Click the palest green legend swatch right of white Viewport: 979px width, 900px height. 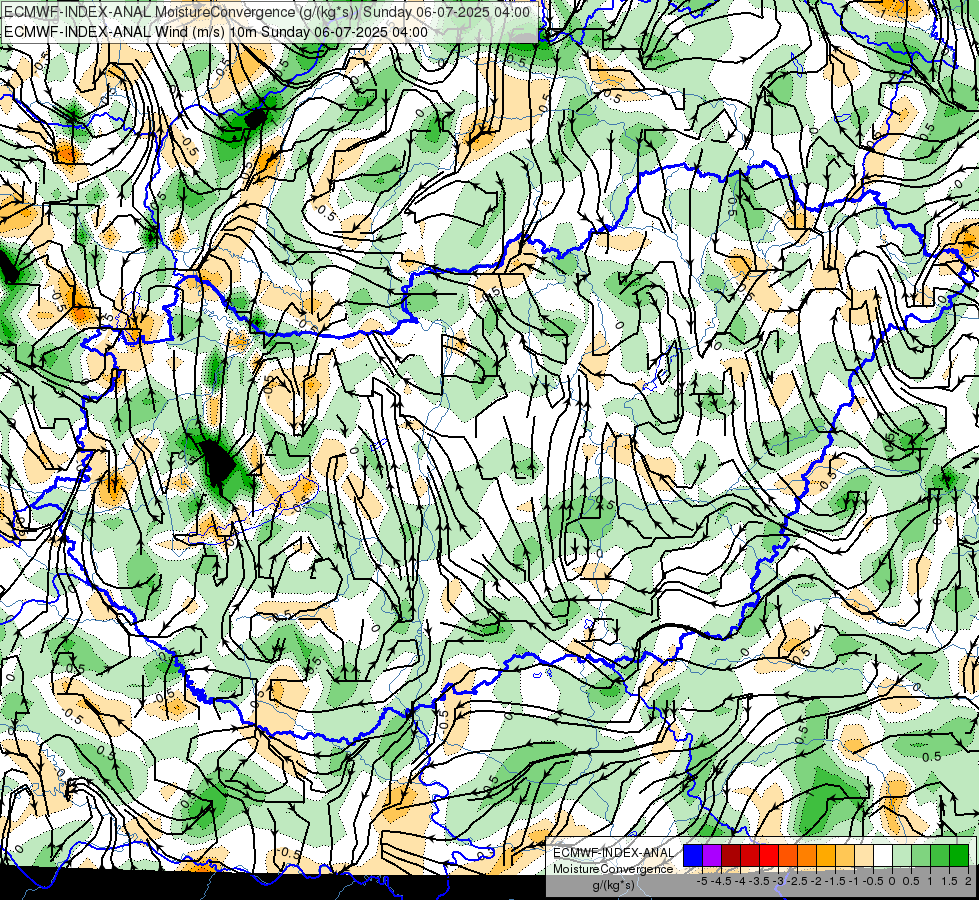902,856
